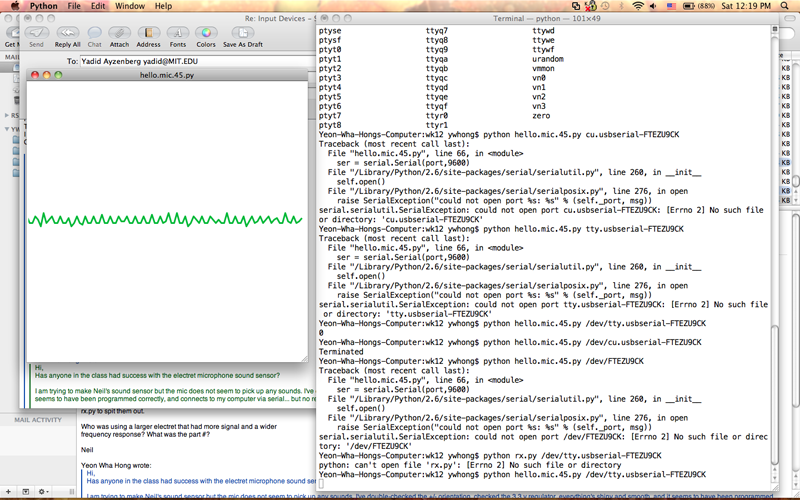Open the File menu
The image size is (800, 500).
pyautogui.click(x=74, y=6)
